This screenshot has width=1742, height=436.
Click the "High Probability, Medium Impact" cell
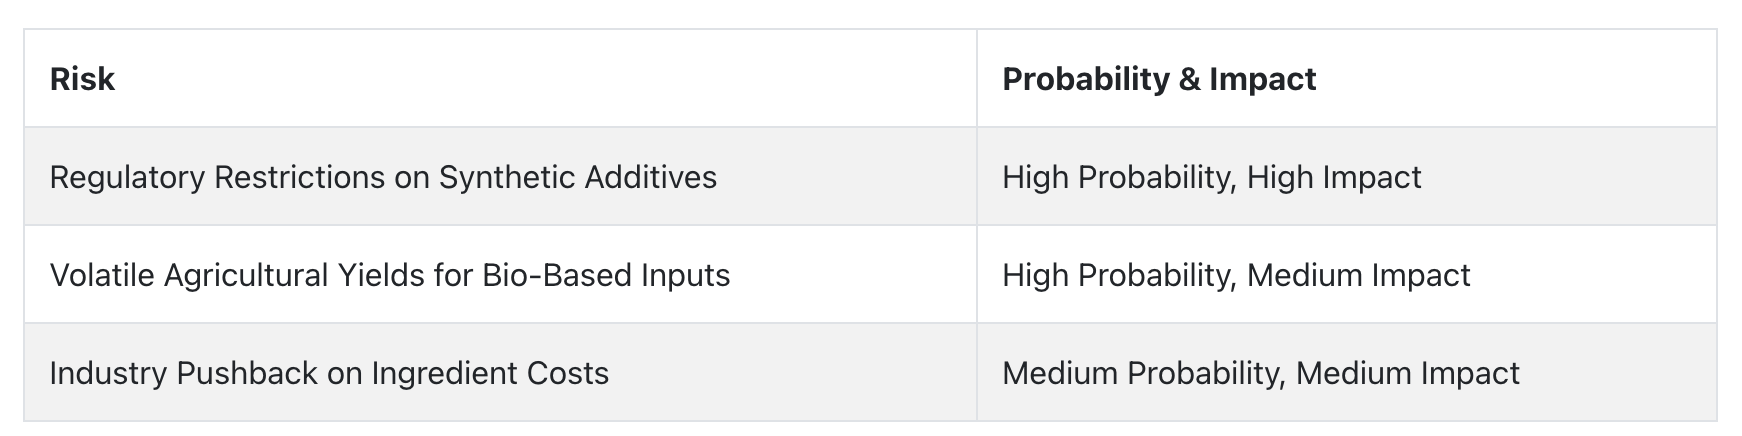click(1346, 275)
